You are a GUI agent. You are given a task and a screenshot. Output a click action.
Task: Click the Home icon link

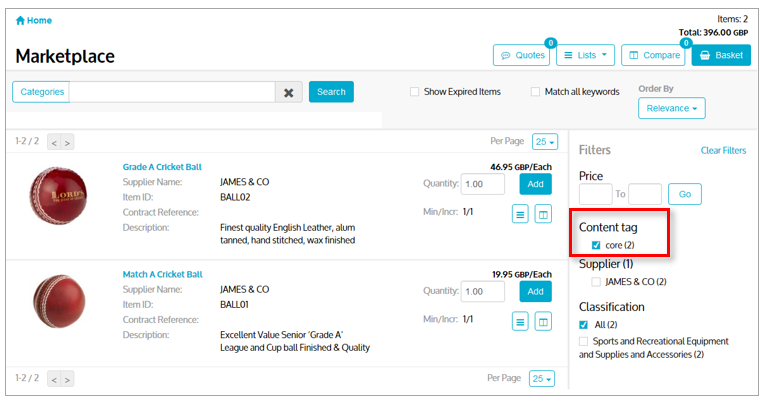click(34, 20)
